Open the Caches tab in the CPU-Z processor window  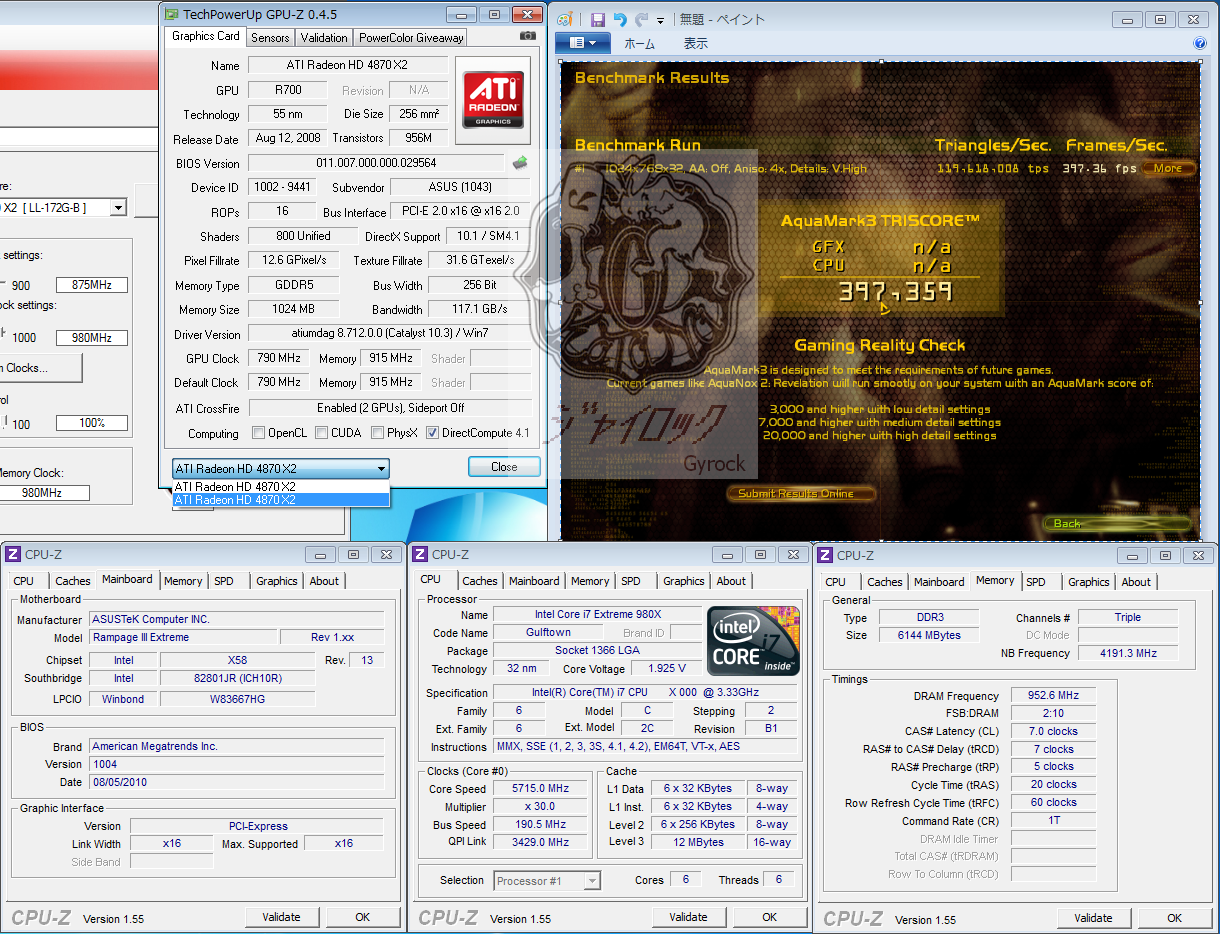[x=480, y=581]
